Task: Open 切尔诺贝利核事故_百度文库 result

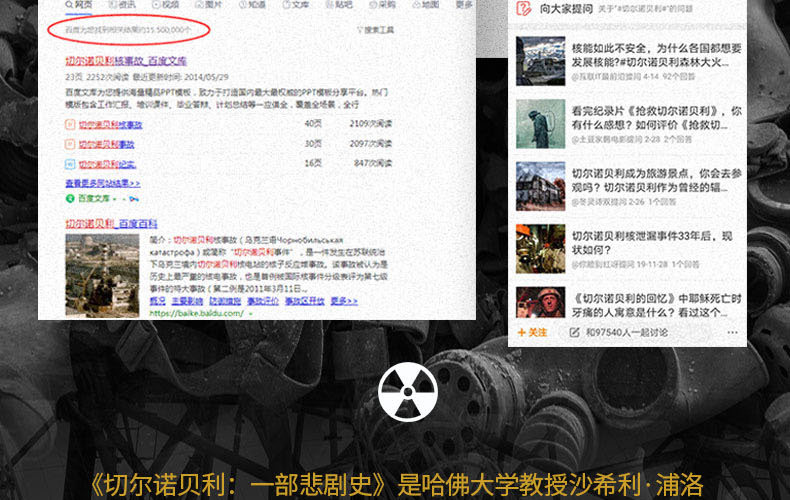Action: click(126, 61)
